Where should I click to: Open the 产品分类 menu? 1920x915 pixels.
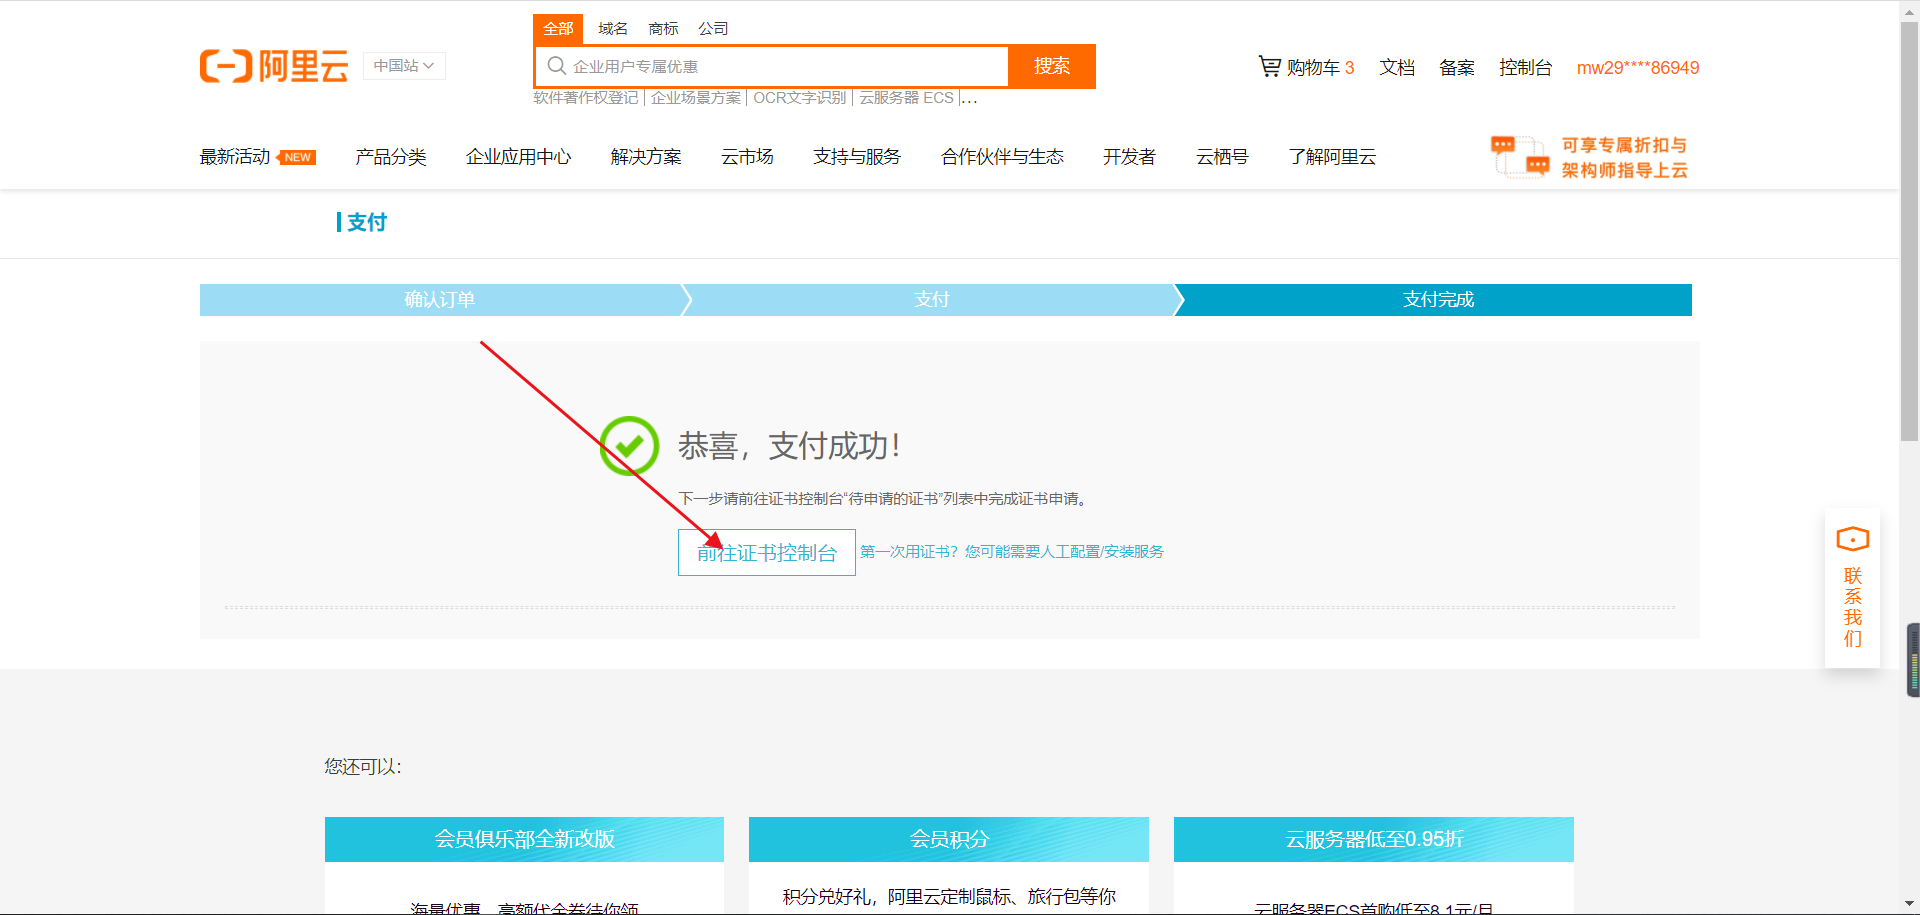tap(390, 157)
